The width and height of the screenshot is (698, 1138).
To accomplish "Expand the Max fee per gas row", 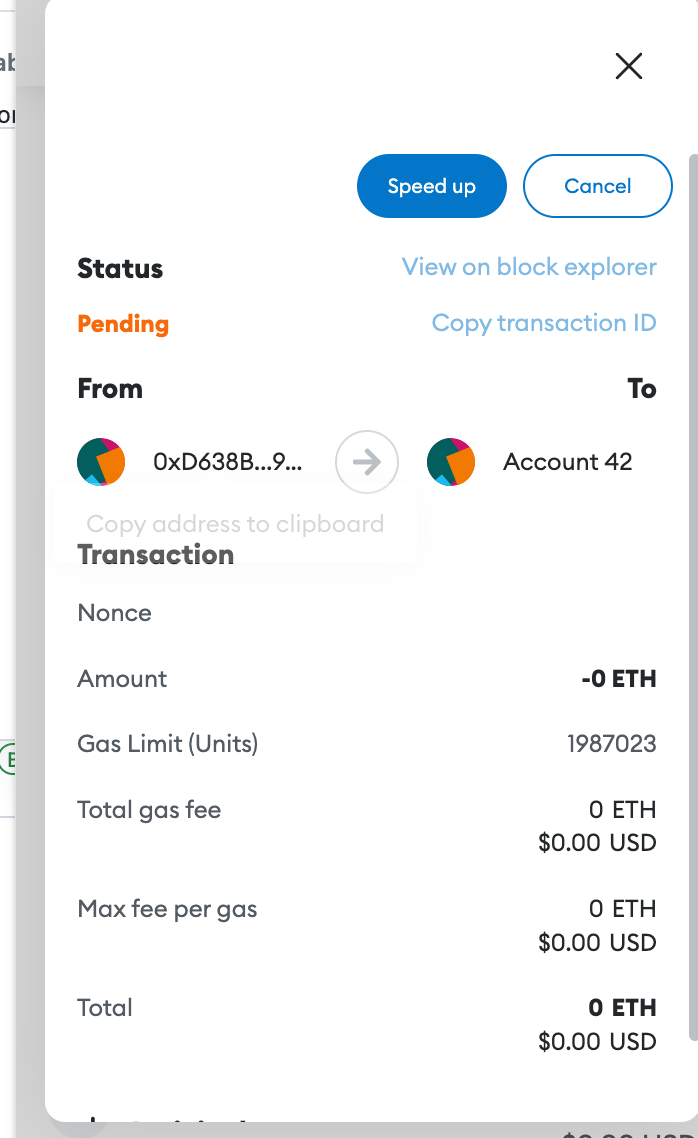I will (166, 909).
